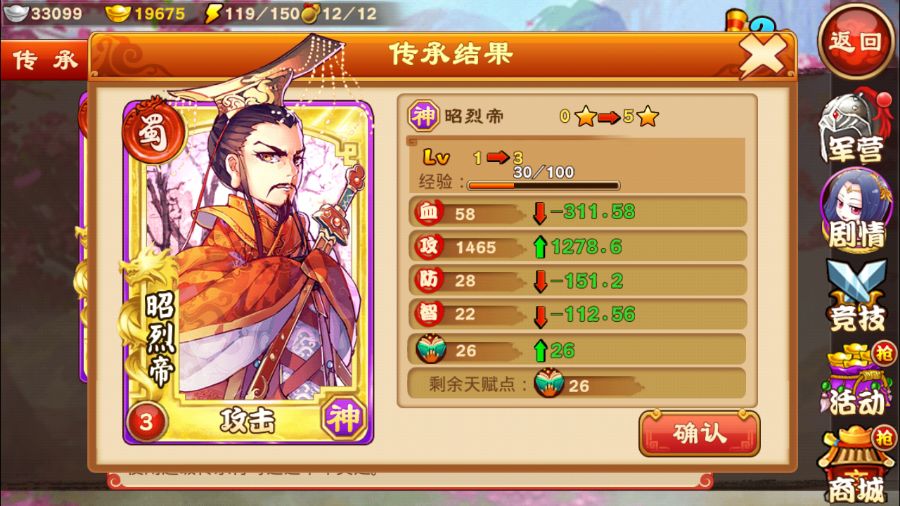Click the 确认 confirm button

click(699, 434)
